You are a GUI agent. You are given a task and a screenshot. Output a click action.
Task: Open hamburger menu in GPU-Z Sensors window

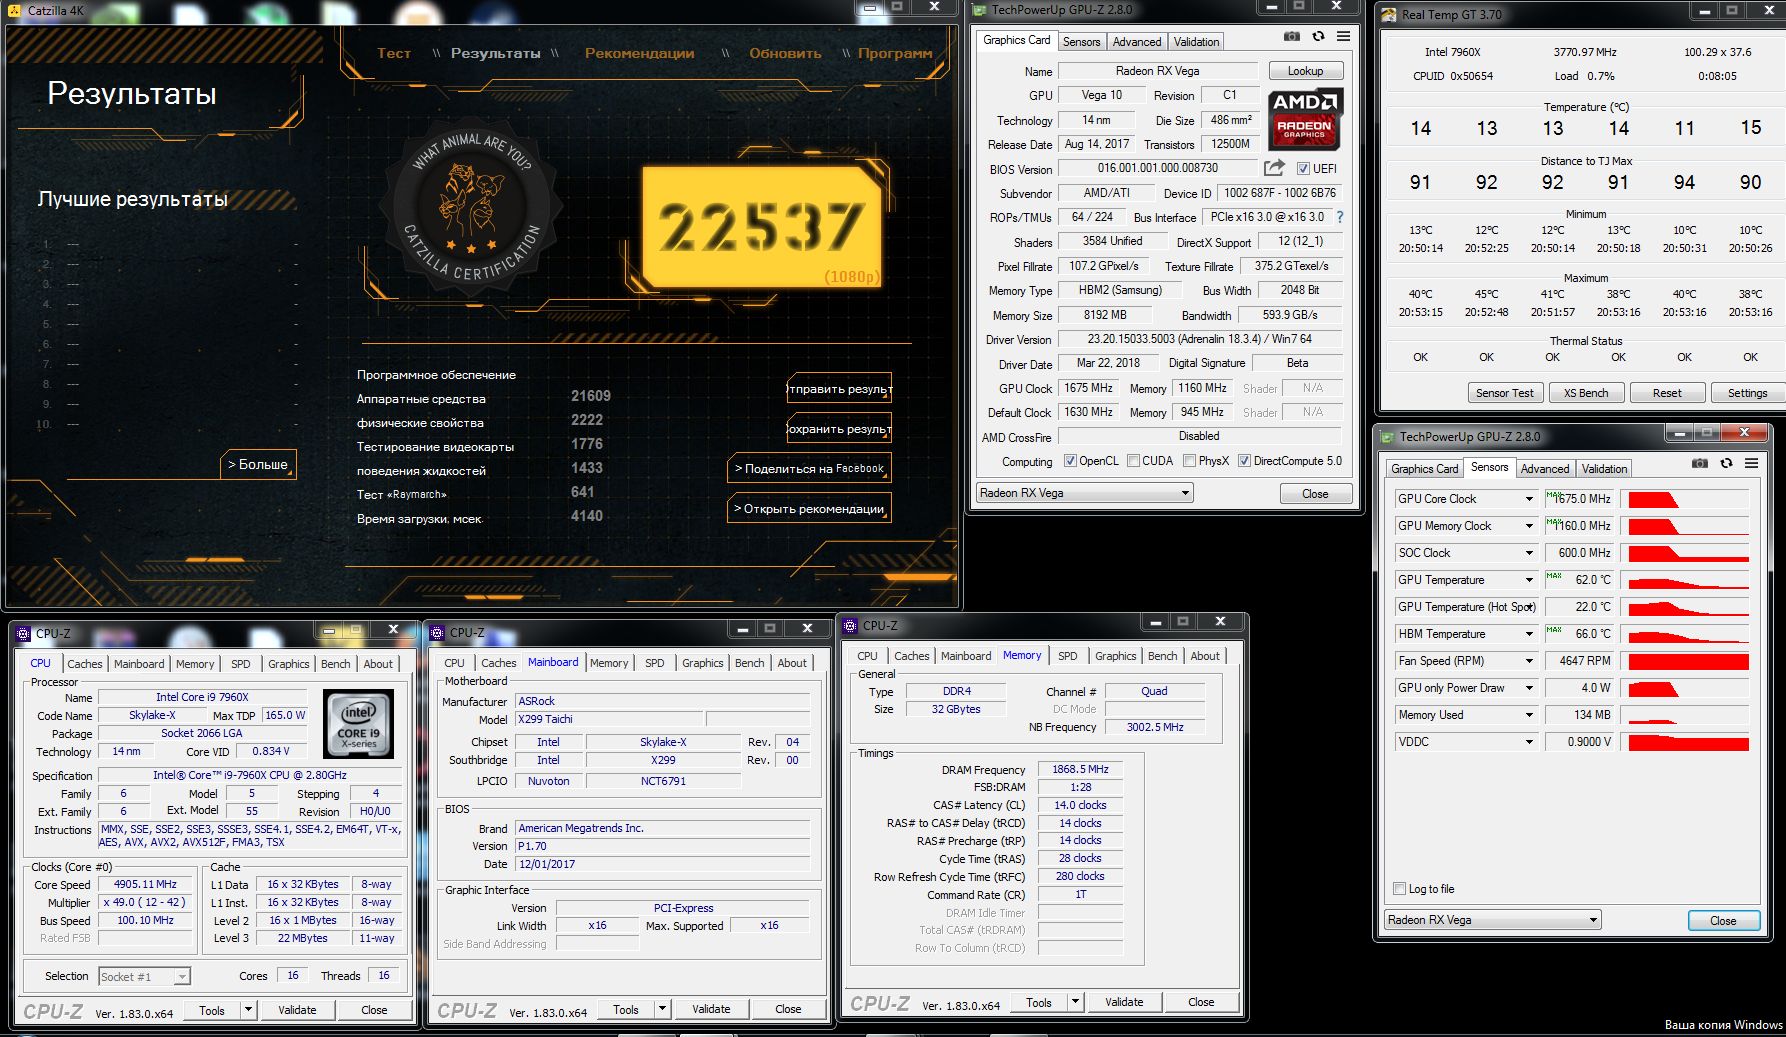[1751, 463]
